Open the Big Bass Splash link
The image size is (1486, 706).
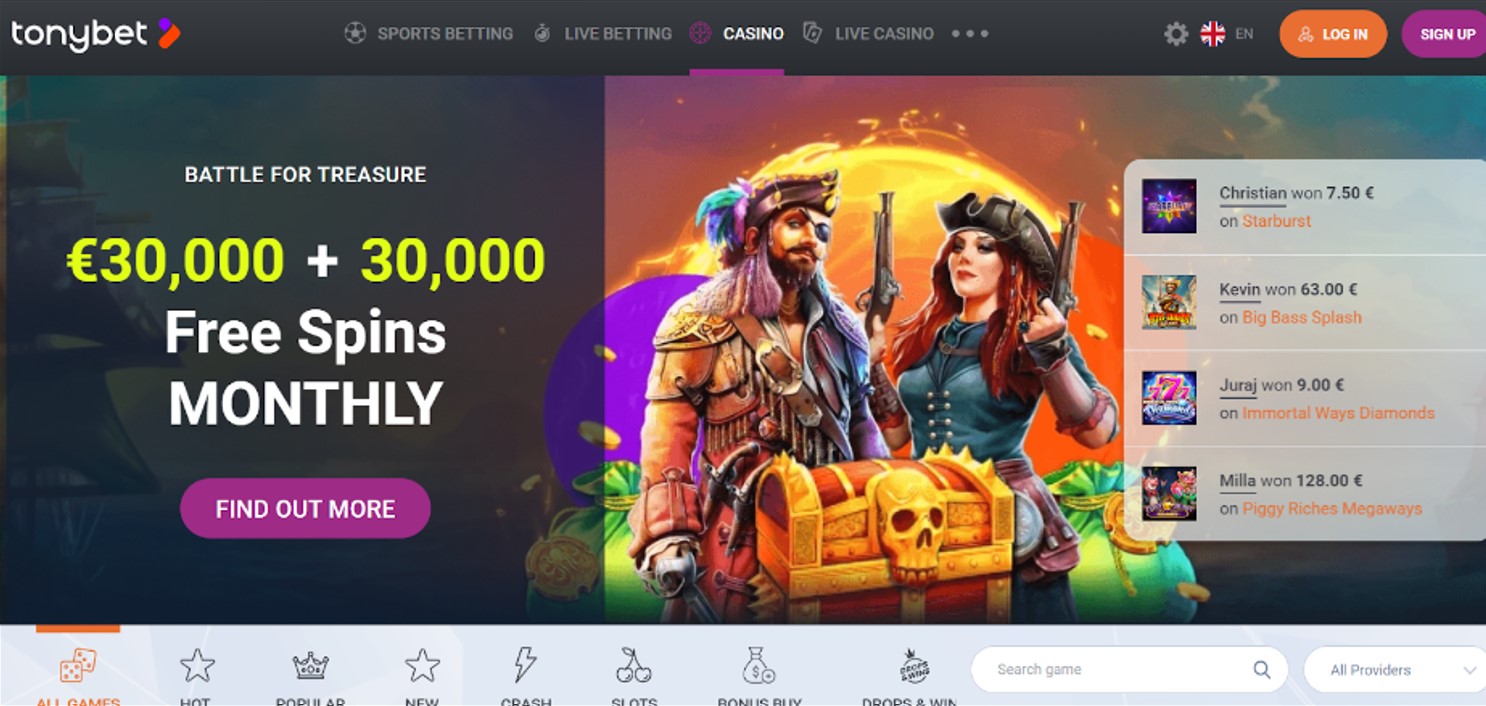[1302, 317]
